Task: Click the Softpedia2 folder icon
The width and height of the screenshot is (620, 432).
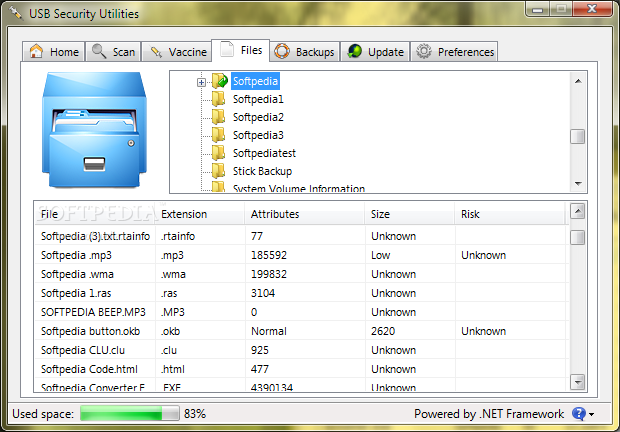Action: pyautogui.click(x=218, y=117)
